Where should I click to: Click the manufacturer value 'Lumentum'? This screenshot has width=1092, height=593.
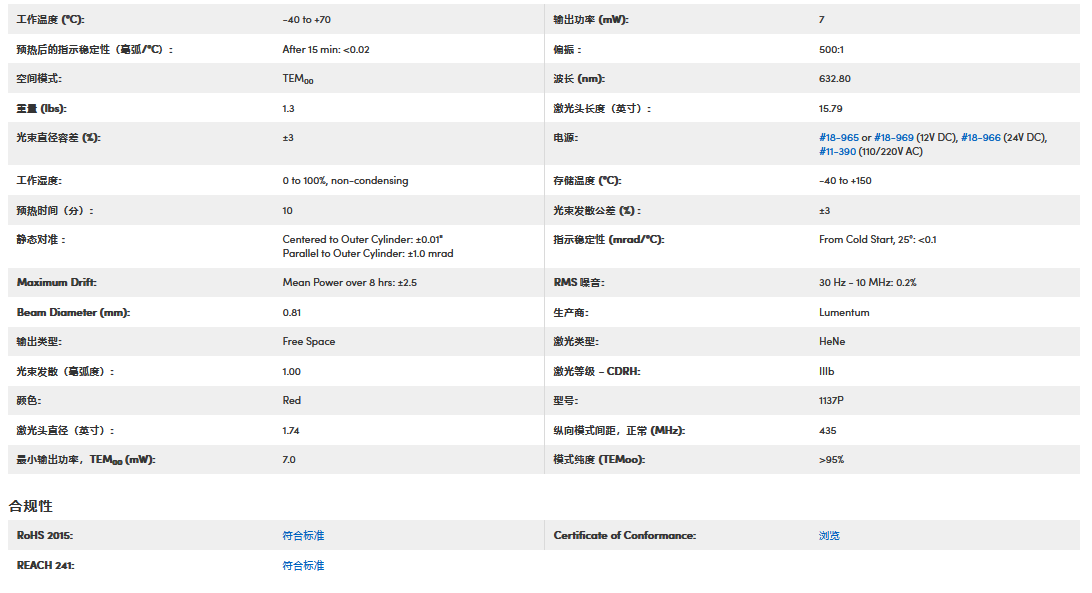(x=844, y=313)
